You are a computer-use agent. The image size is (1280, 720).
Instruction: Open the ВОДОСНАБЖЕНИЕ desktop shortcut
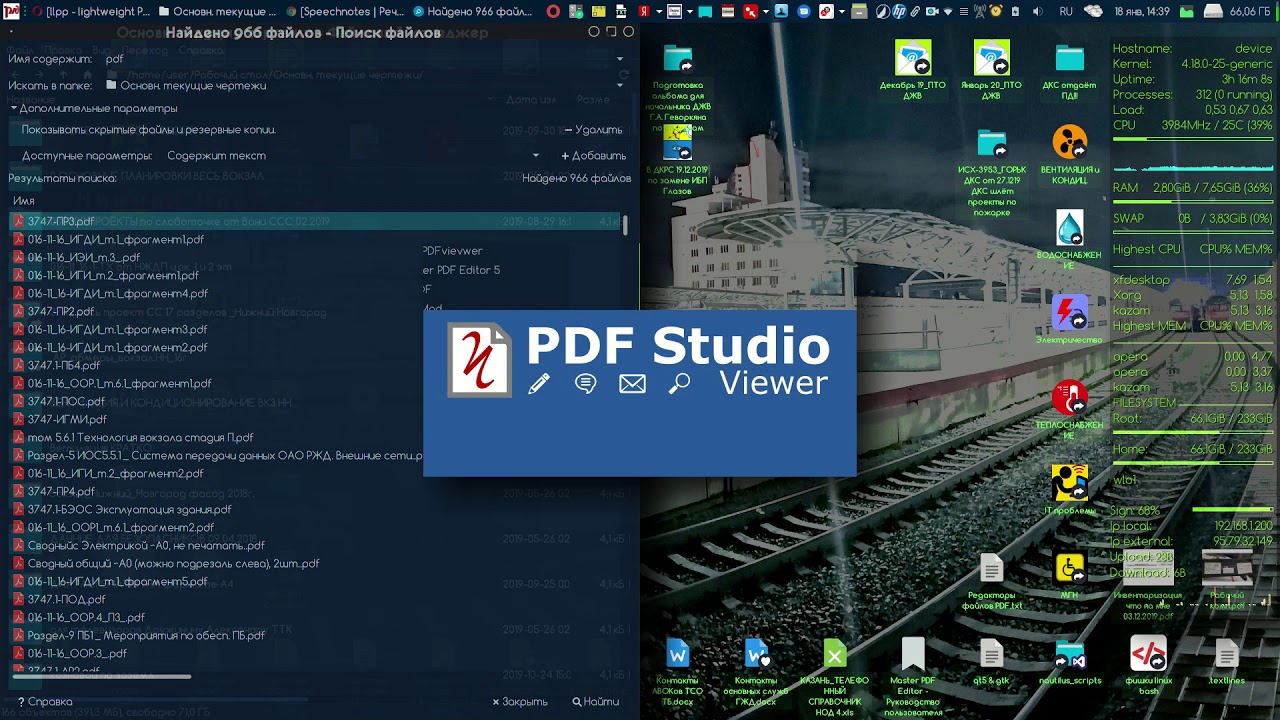click(x=1069, y=228)
